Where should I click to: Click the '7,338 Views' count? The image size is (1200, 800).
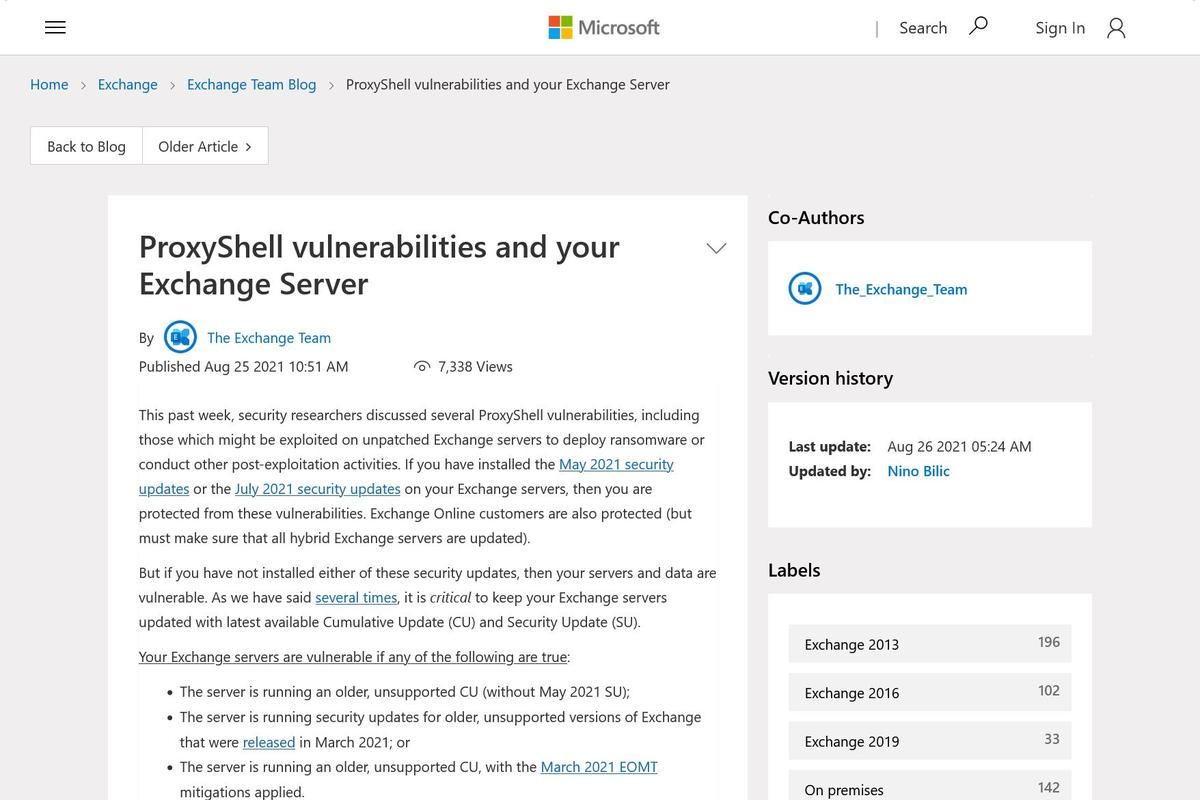click(x=475, y=366)
